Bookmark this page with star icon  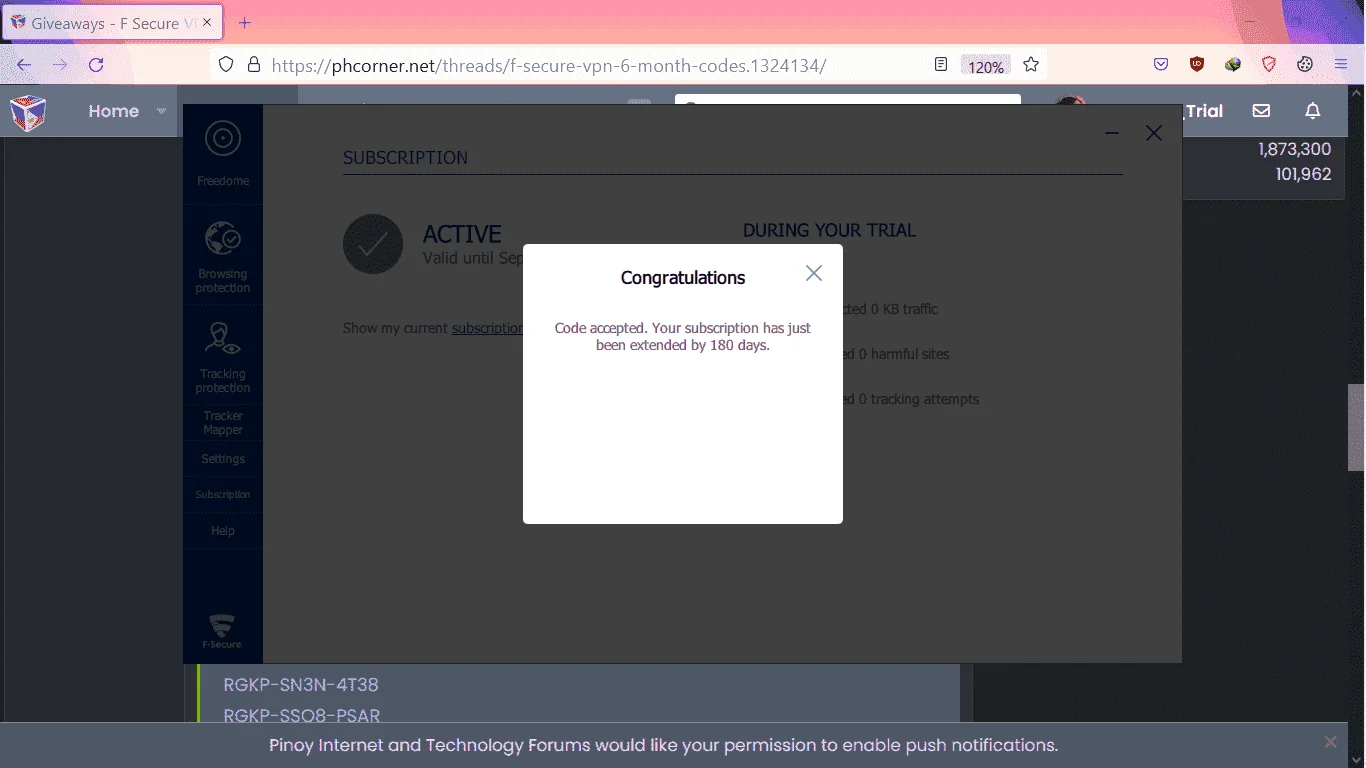point(1031,65)
